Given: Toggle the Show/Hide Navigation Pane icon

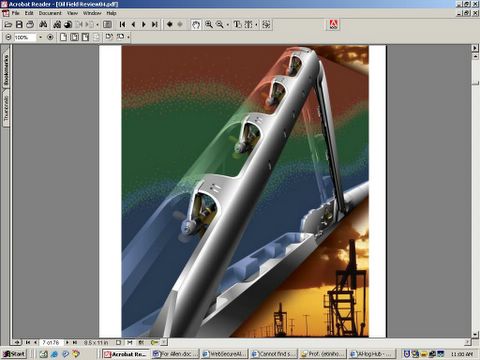Looking at the screenshot, I should click(x=107, y=24).
